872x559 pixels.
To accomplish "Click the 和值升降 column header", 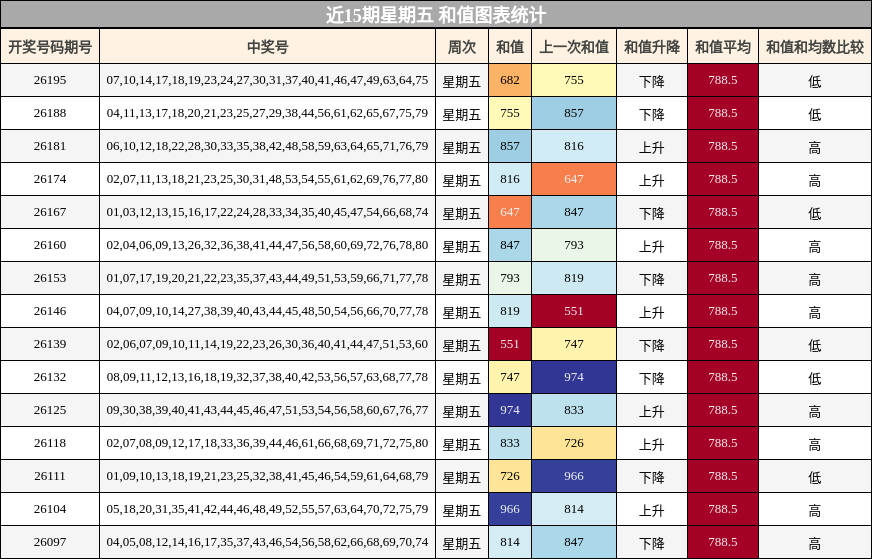I will point(652,47).
